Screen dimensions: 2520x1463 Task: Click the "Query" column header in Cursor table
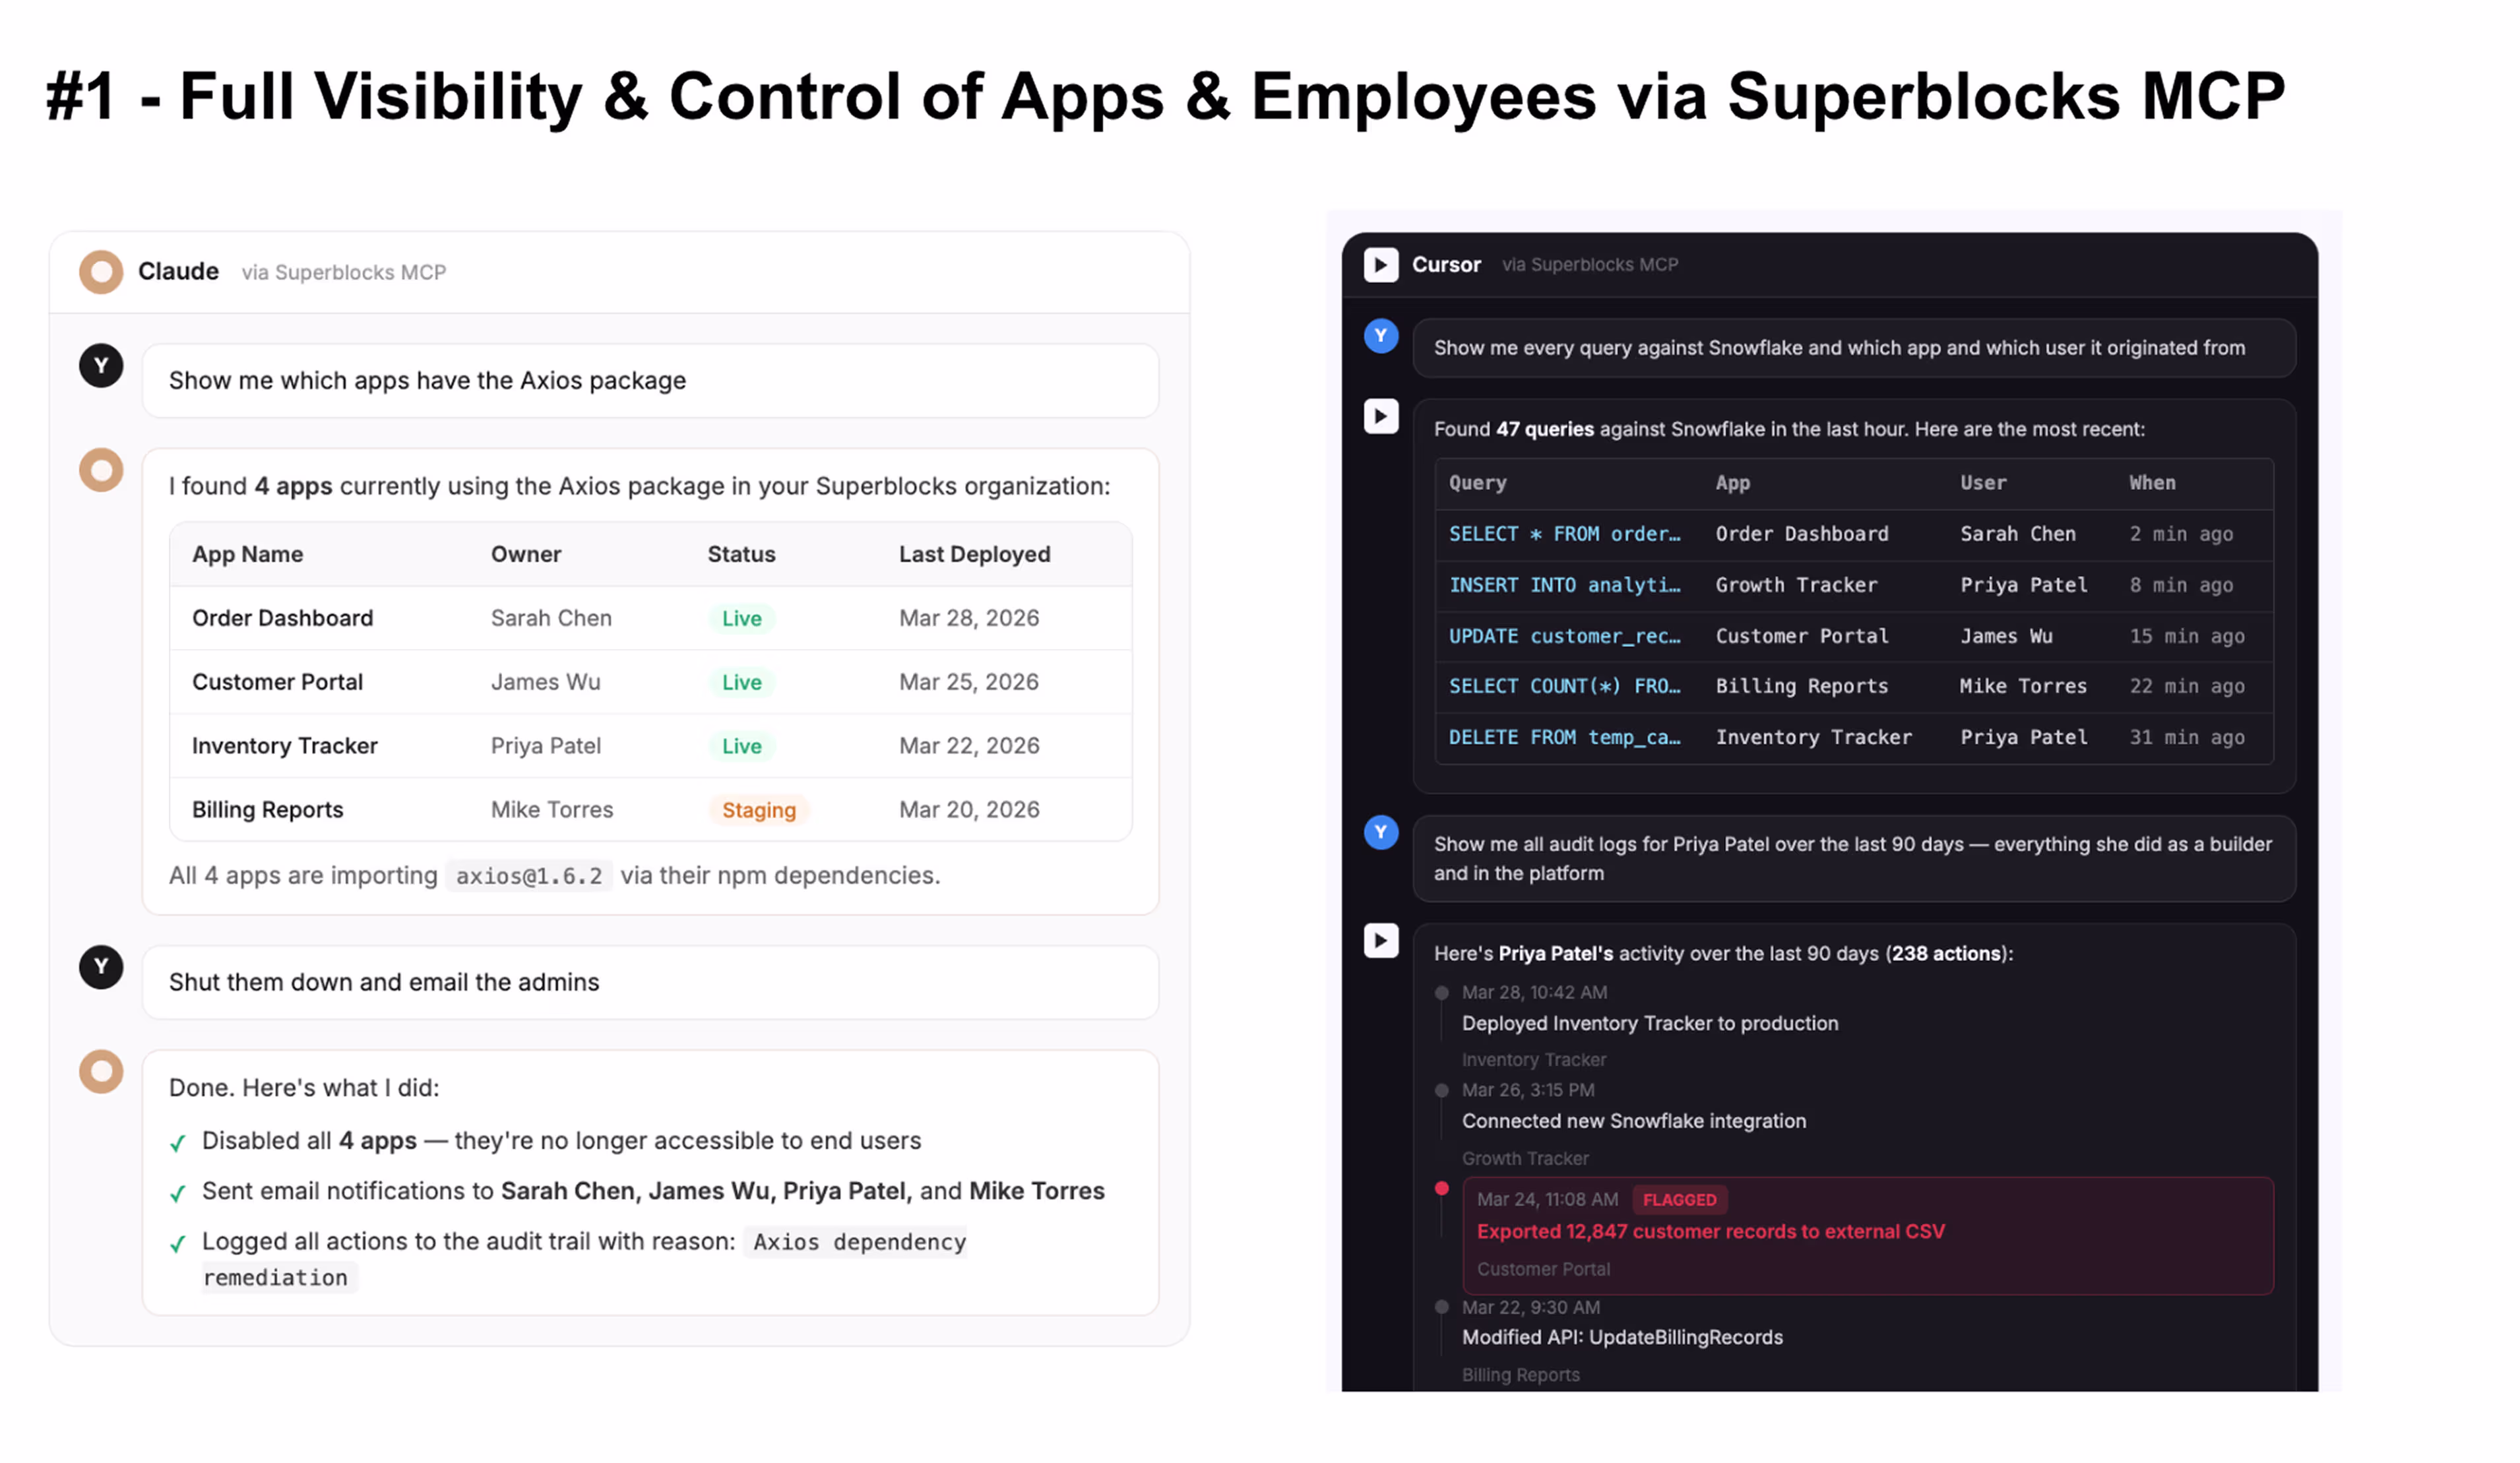(1478, 483)
